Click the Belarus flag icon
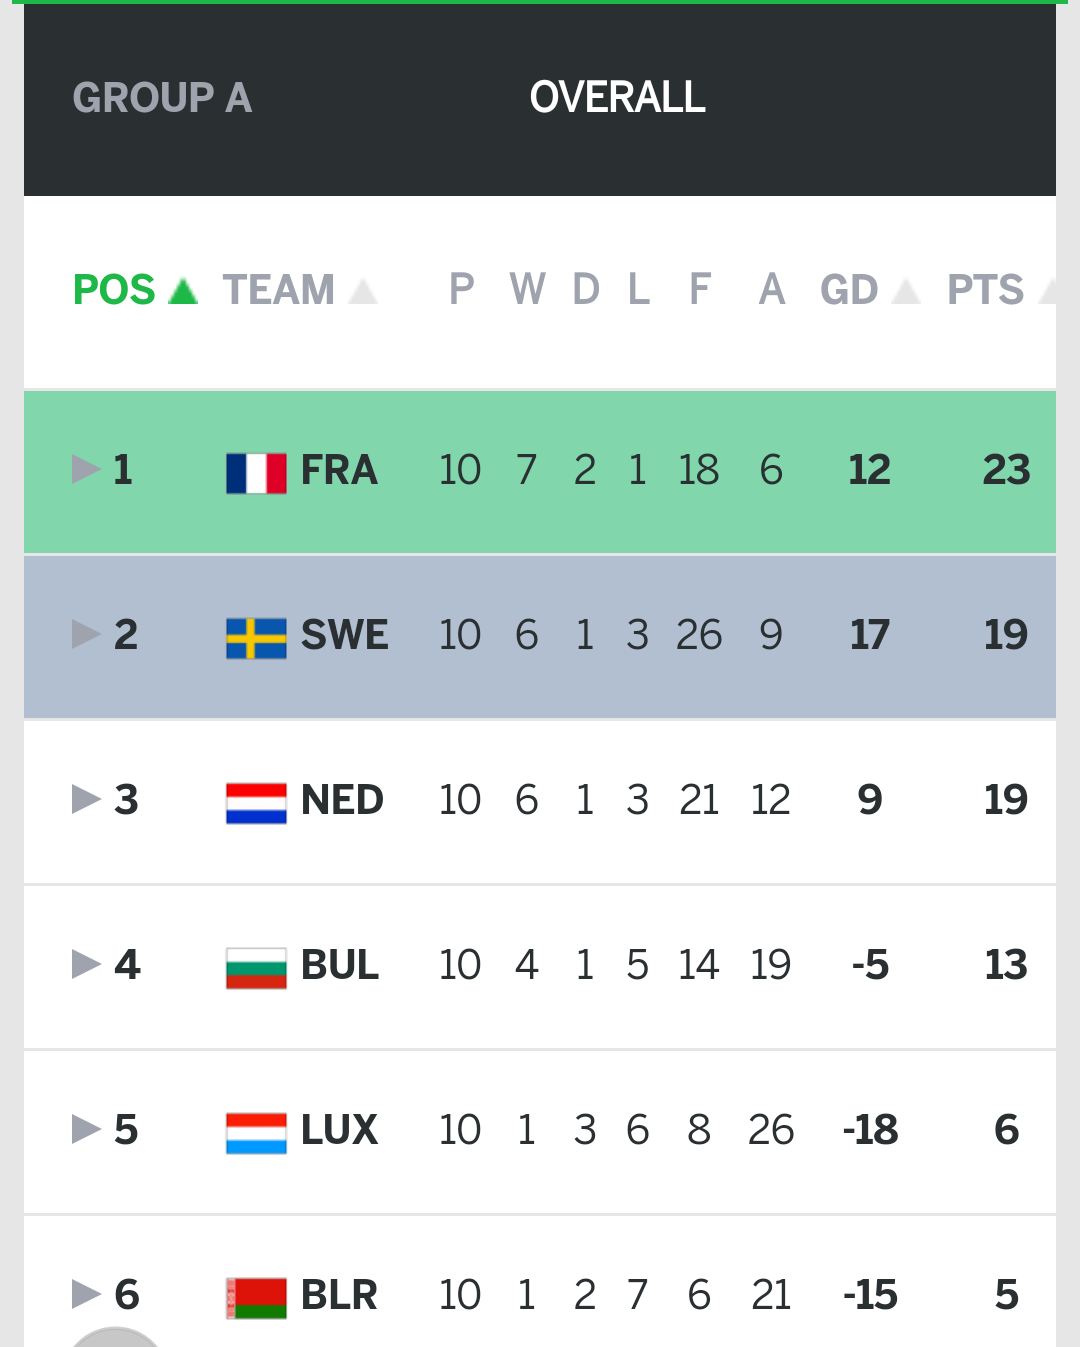Viewport: 1080px width, 1347px height. click(256, 1298)
